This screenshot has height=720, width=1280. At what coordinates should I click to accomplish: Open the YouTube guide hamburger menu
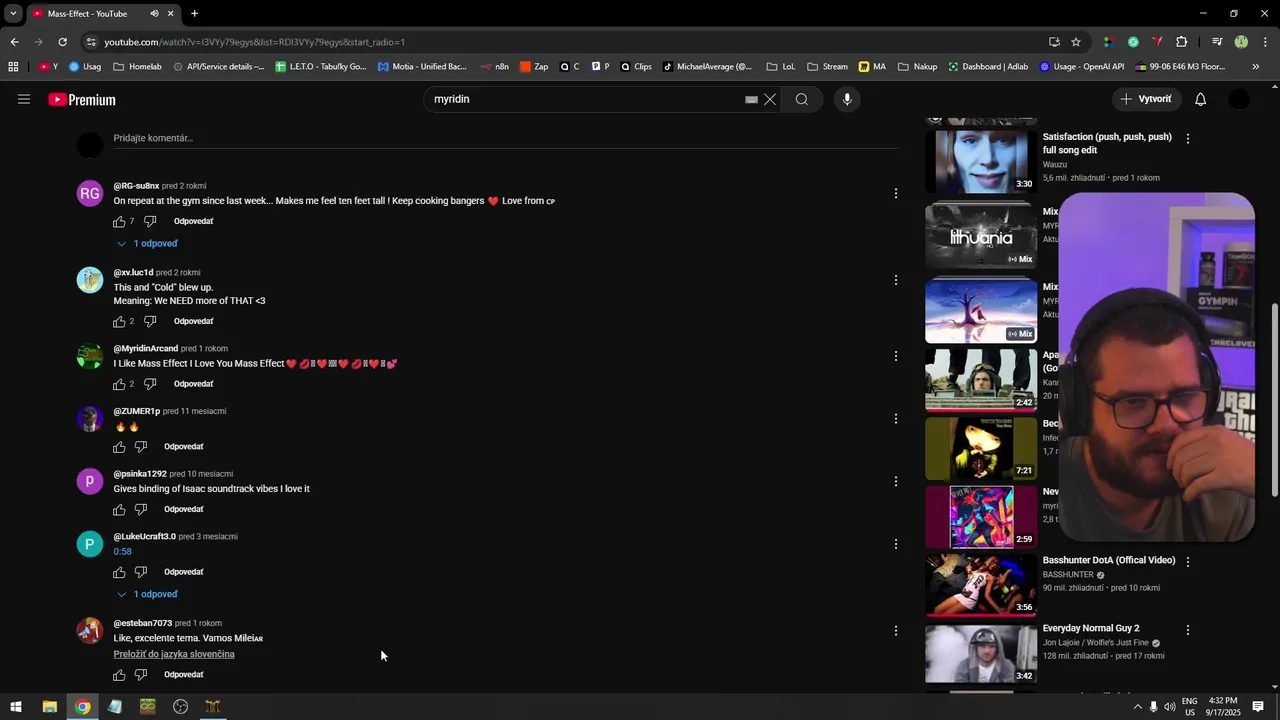(24, 99)
